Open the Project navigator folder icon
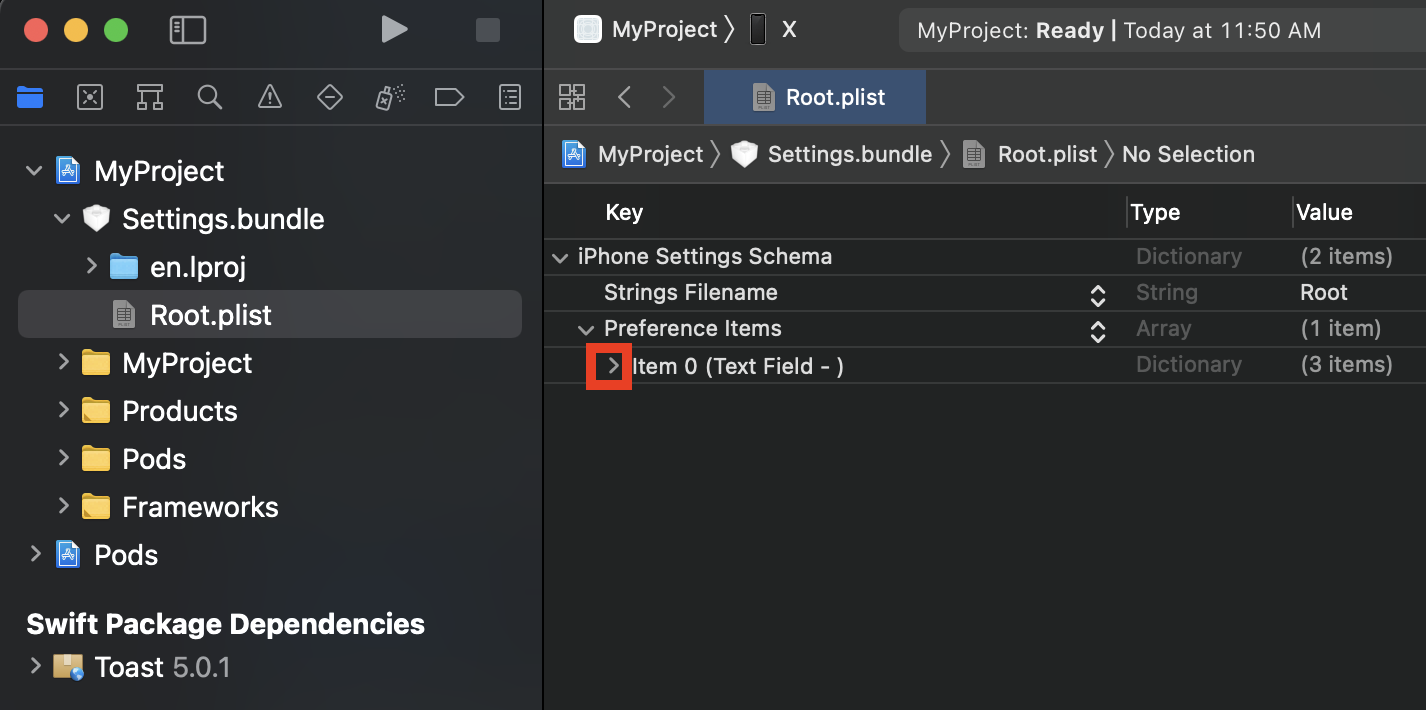Viewport: 1426px width, 710px height. coord(30,97)
